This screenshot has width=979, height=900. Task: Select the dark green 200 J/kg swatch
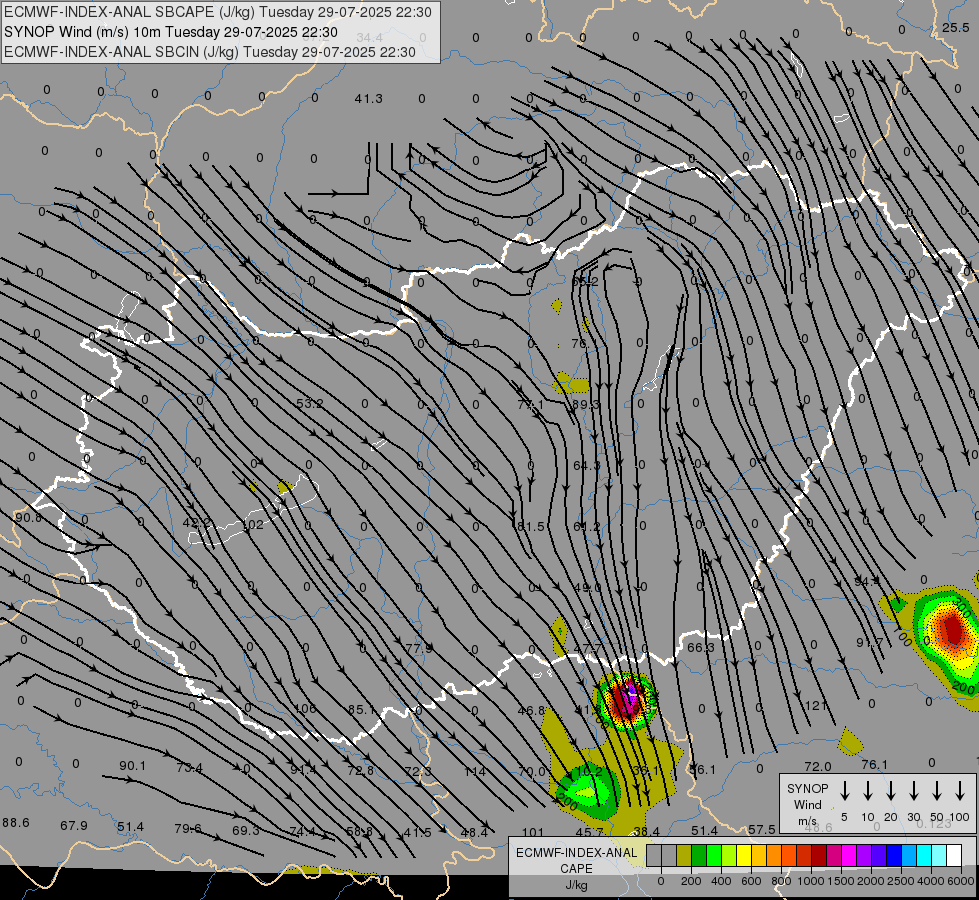699,856
